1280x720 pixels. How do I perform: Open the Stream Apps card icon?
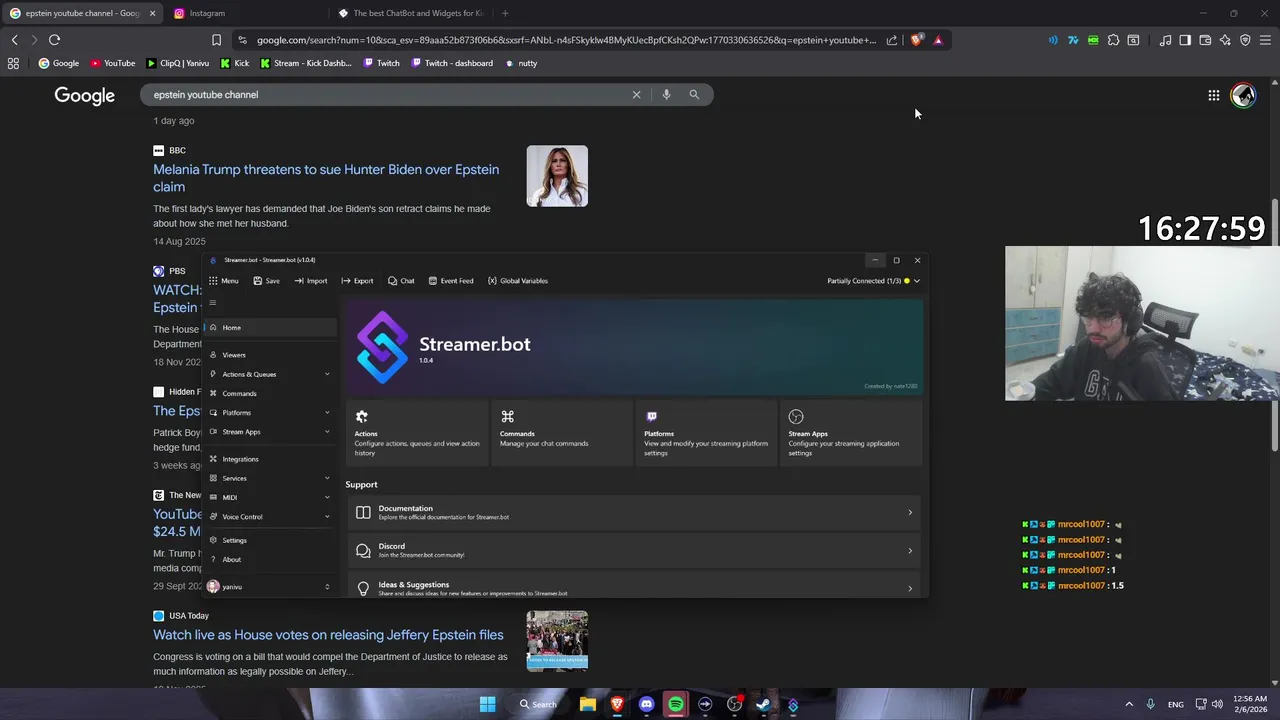click(x=796, y=417)
